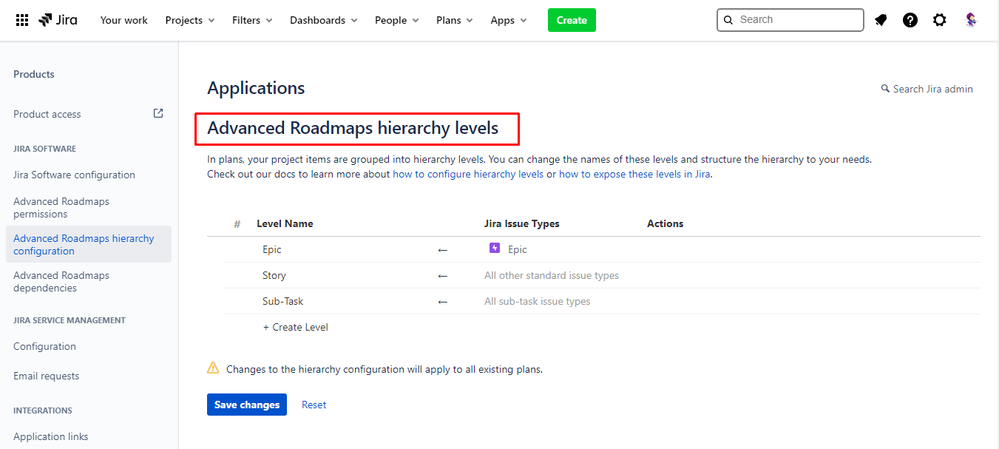Click external link icon beside Product access
Image resolution: width=999 pixels, height=449 pixels.
pos(159,113)
